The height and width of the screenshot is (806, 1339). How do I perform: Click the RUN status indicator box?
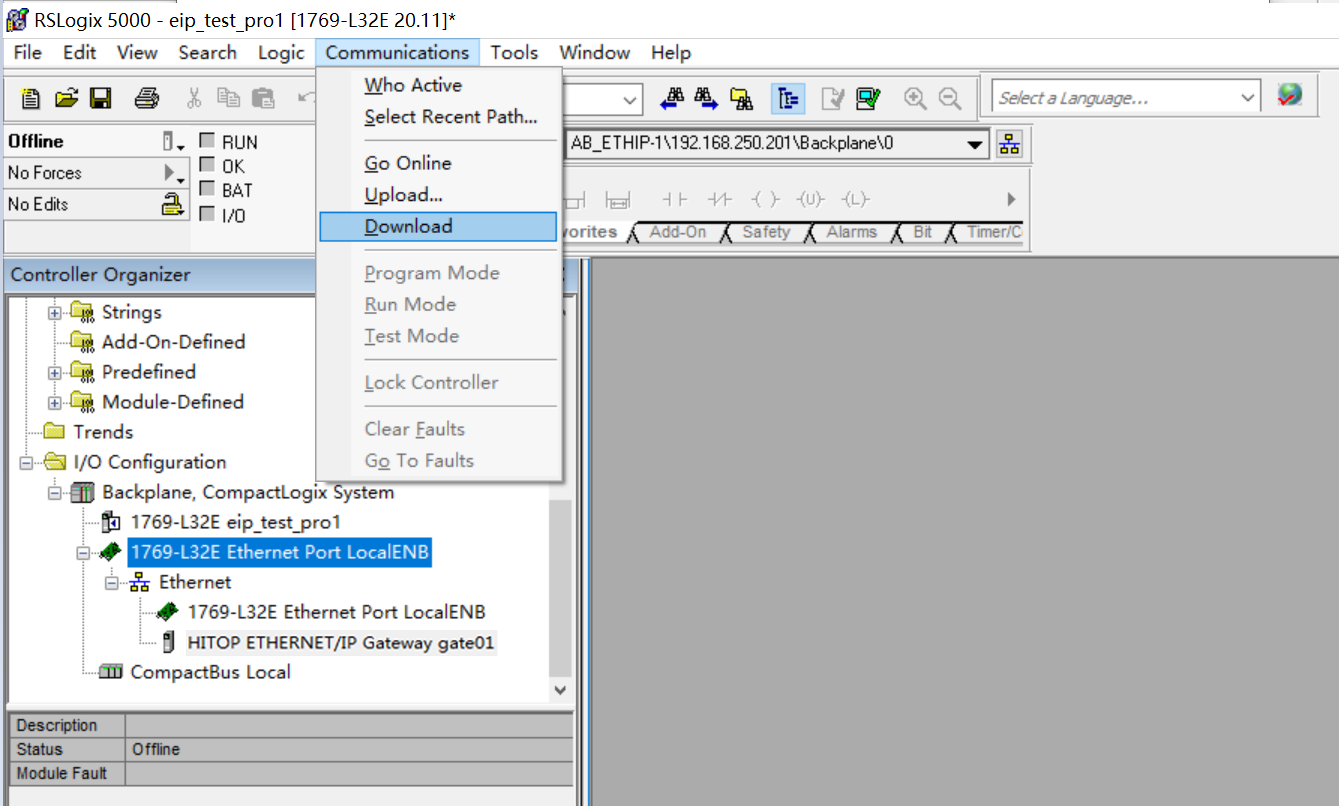click(208, 141)
